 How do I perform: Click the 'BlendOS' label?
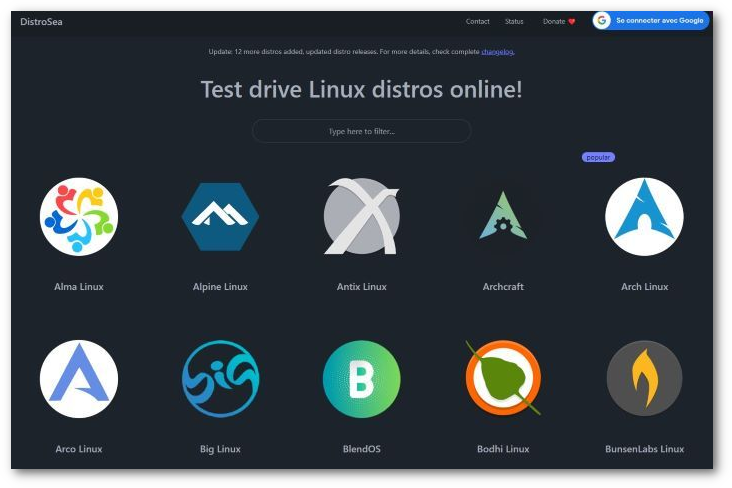pos(362,449)
